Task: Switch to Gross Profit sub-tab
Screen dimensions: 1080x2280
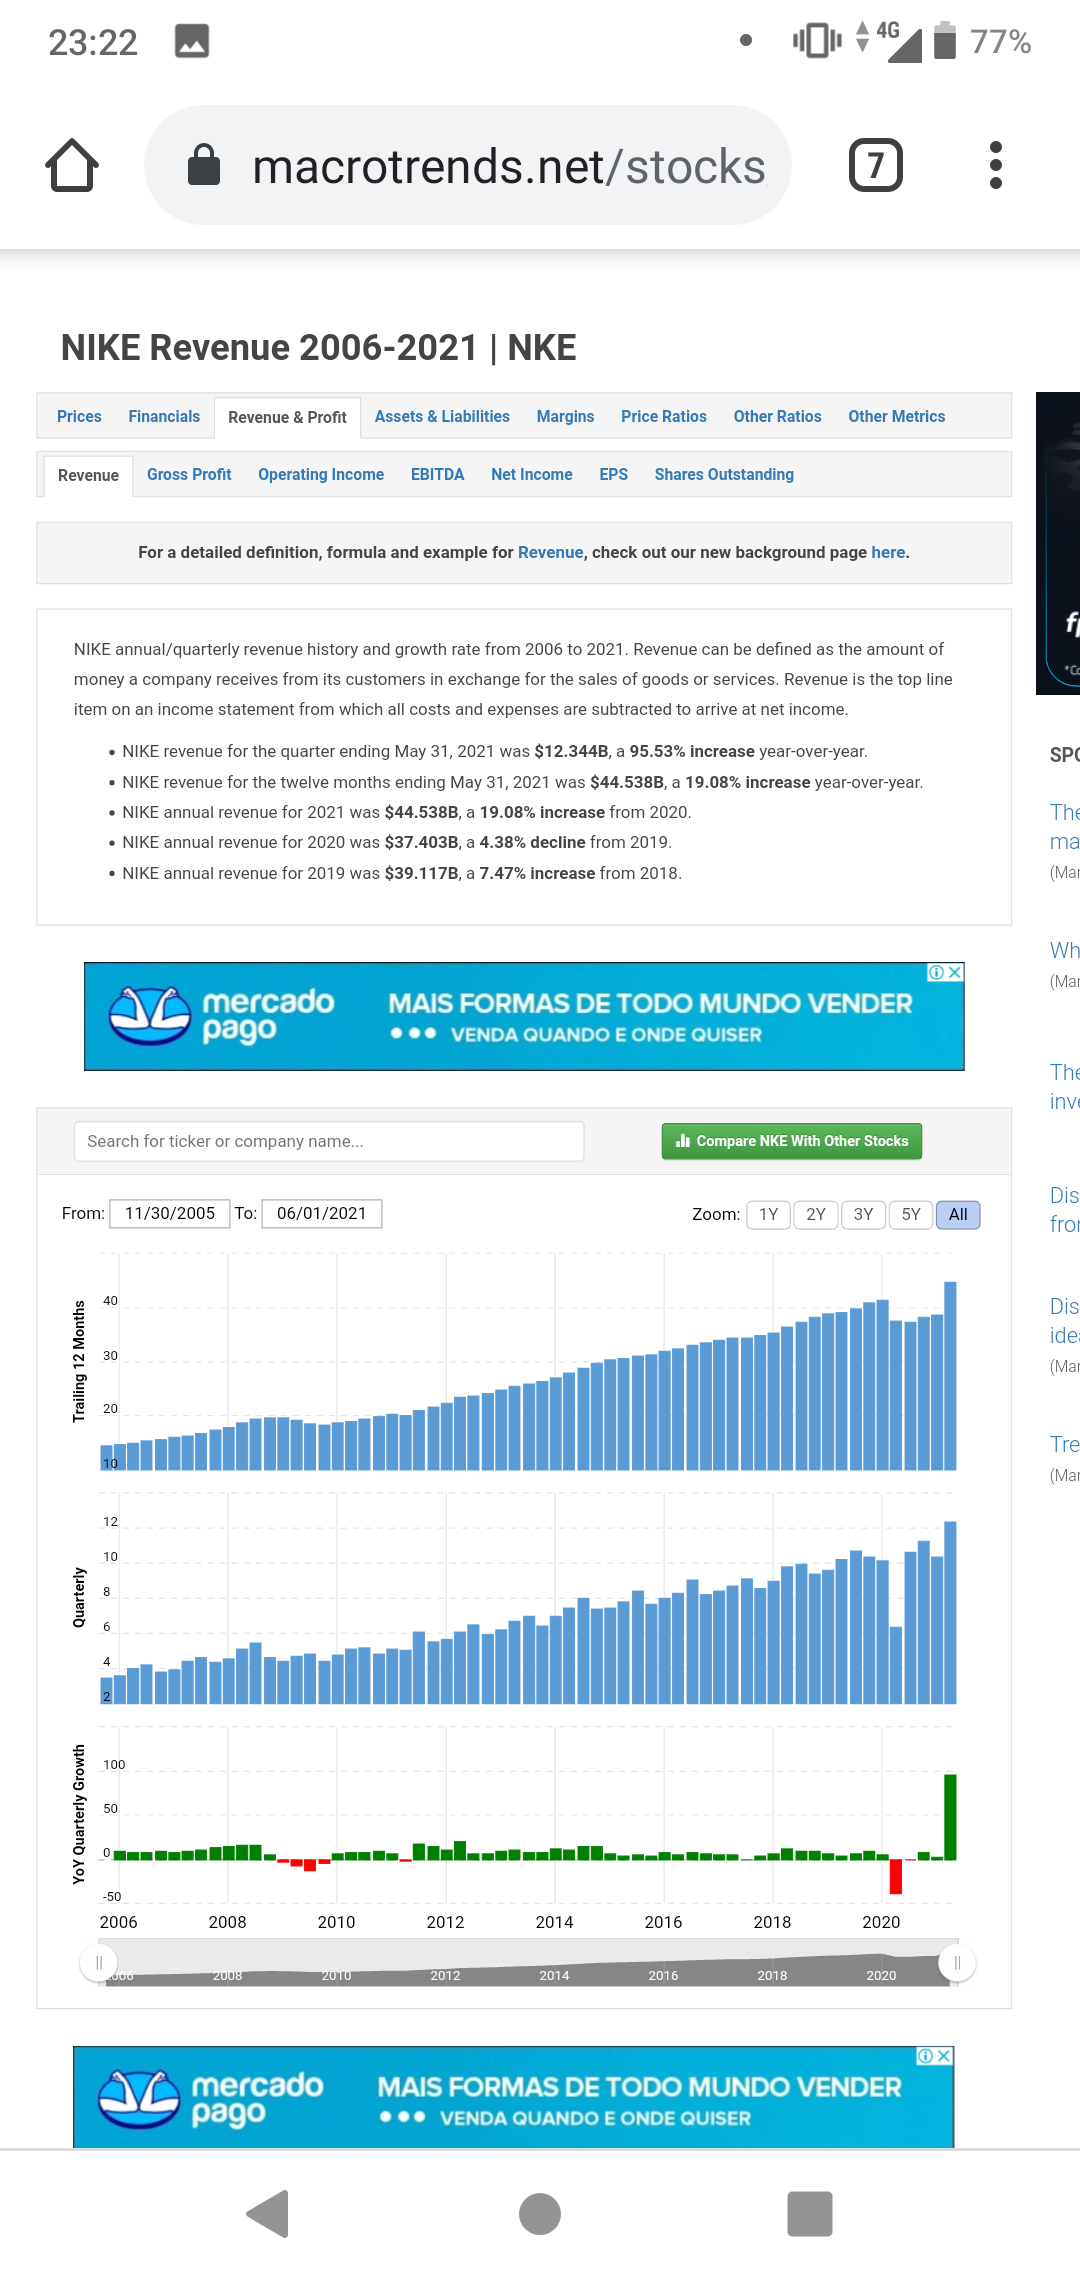Action: (189, 474)
